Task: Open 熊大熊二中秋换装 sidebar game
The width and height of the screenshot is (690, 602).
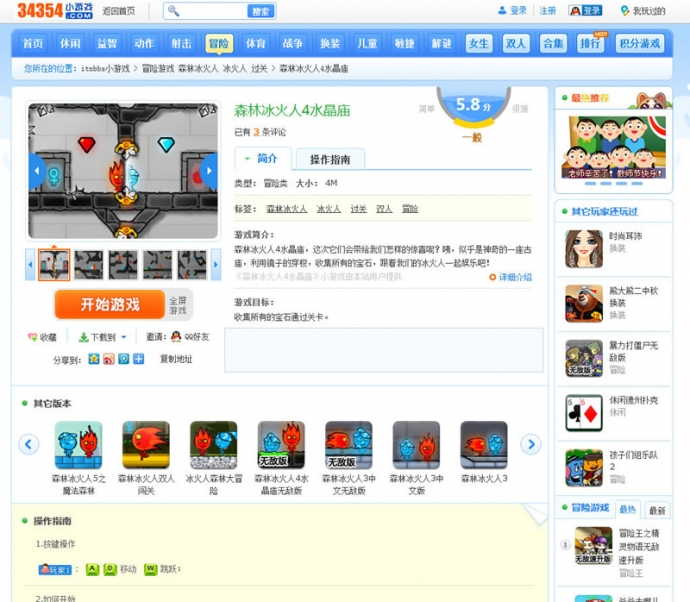Action: click(x=584, y=304)
